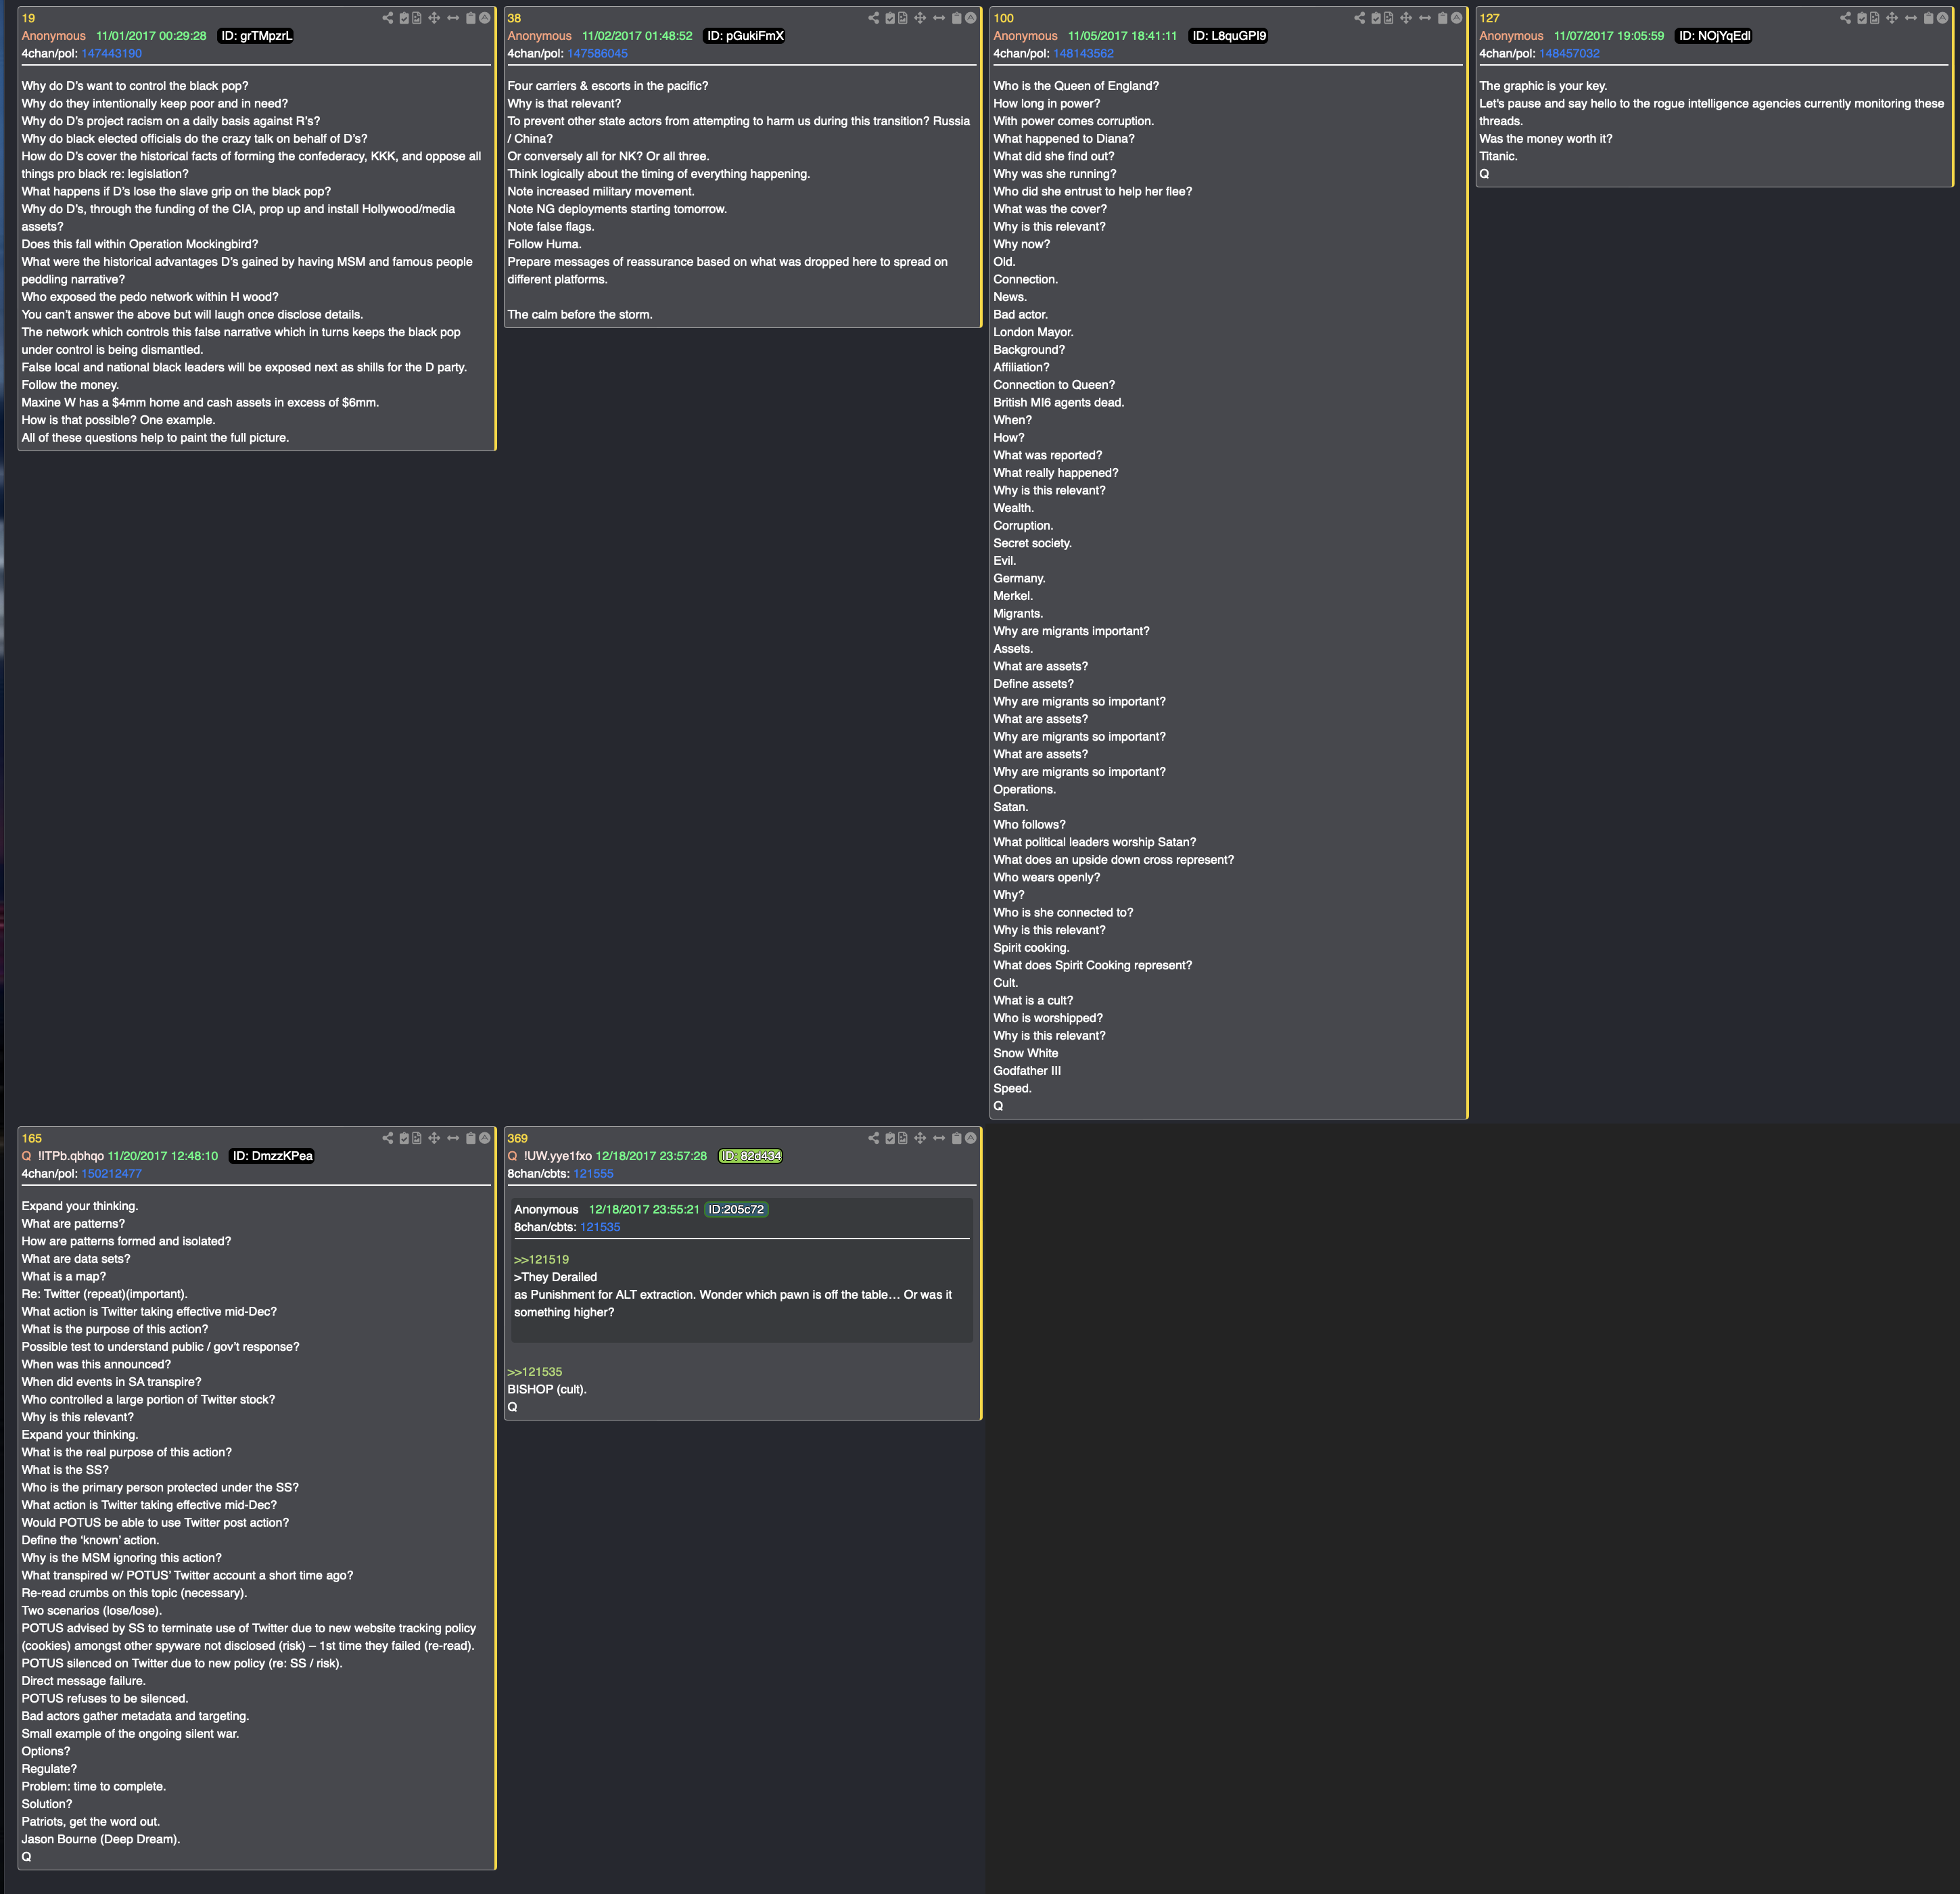Click the plain clipboard icon on post 19
The width and height of the screenshot is (1960, 1894).
pyautogui.click(x=471, y=18)
